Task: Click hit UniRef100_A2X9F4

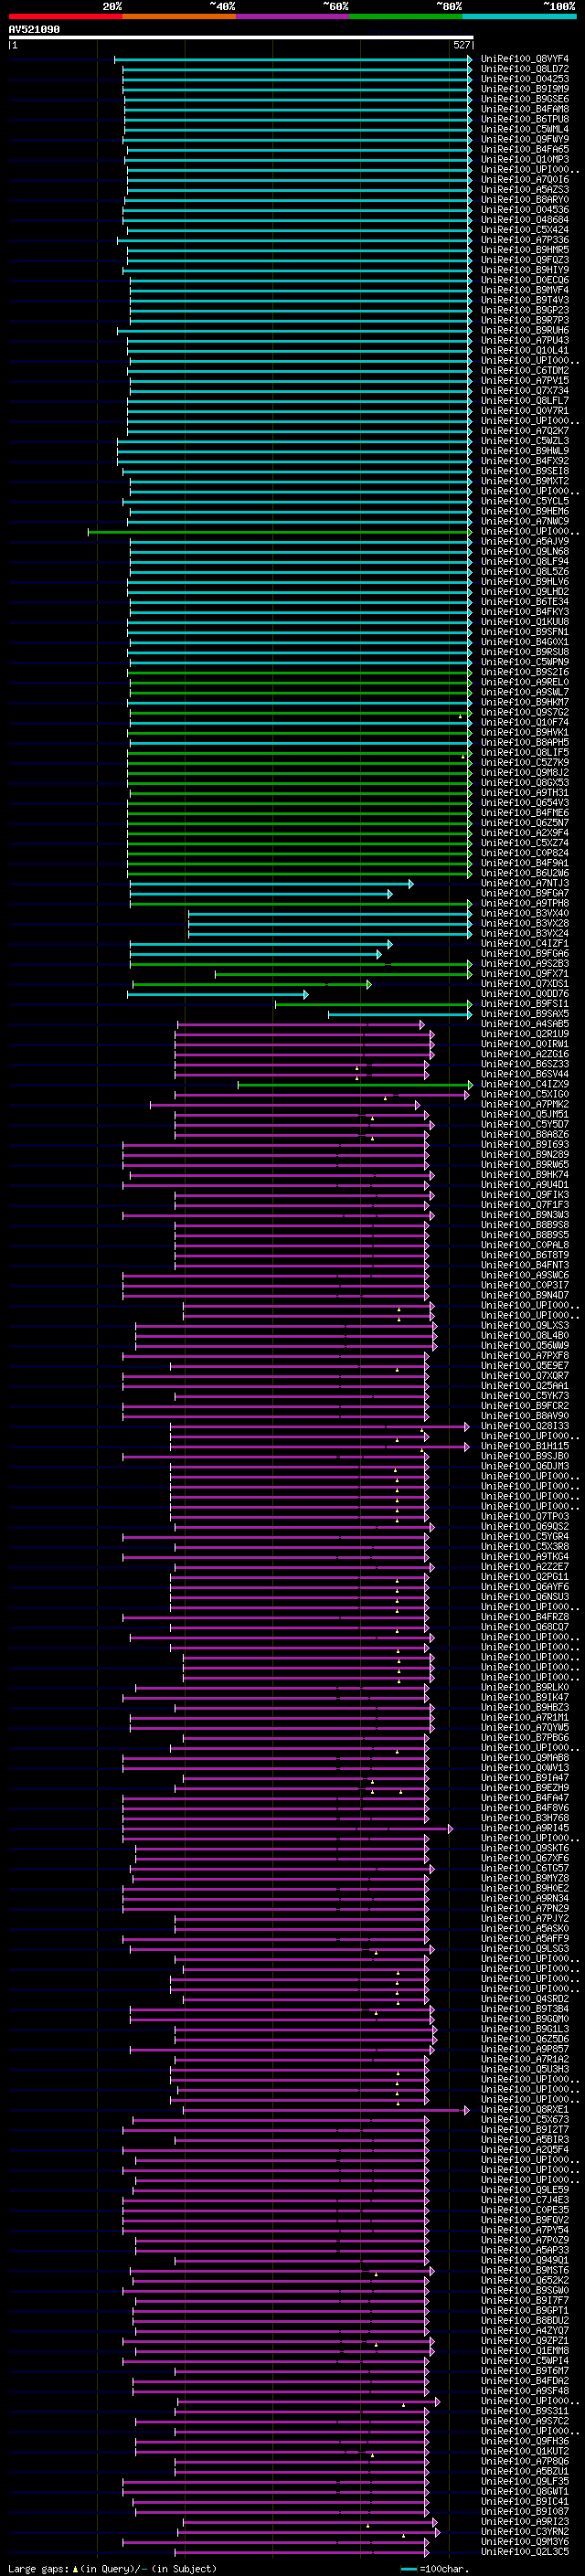Action: [x=524, y=832]
